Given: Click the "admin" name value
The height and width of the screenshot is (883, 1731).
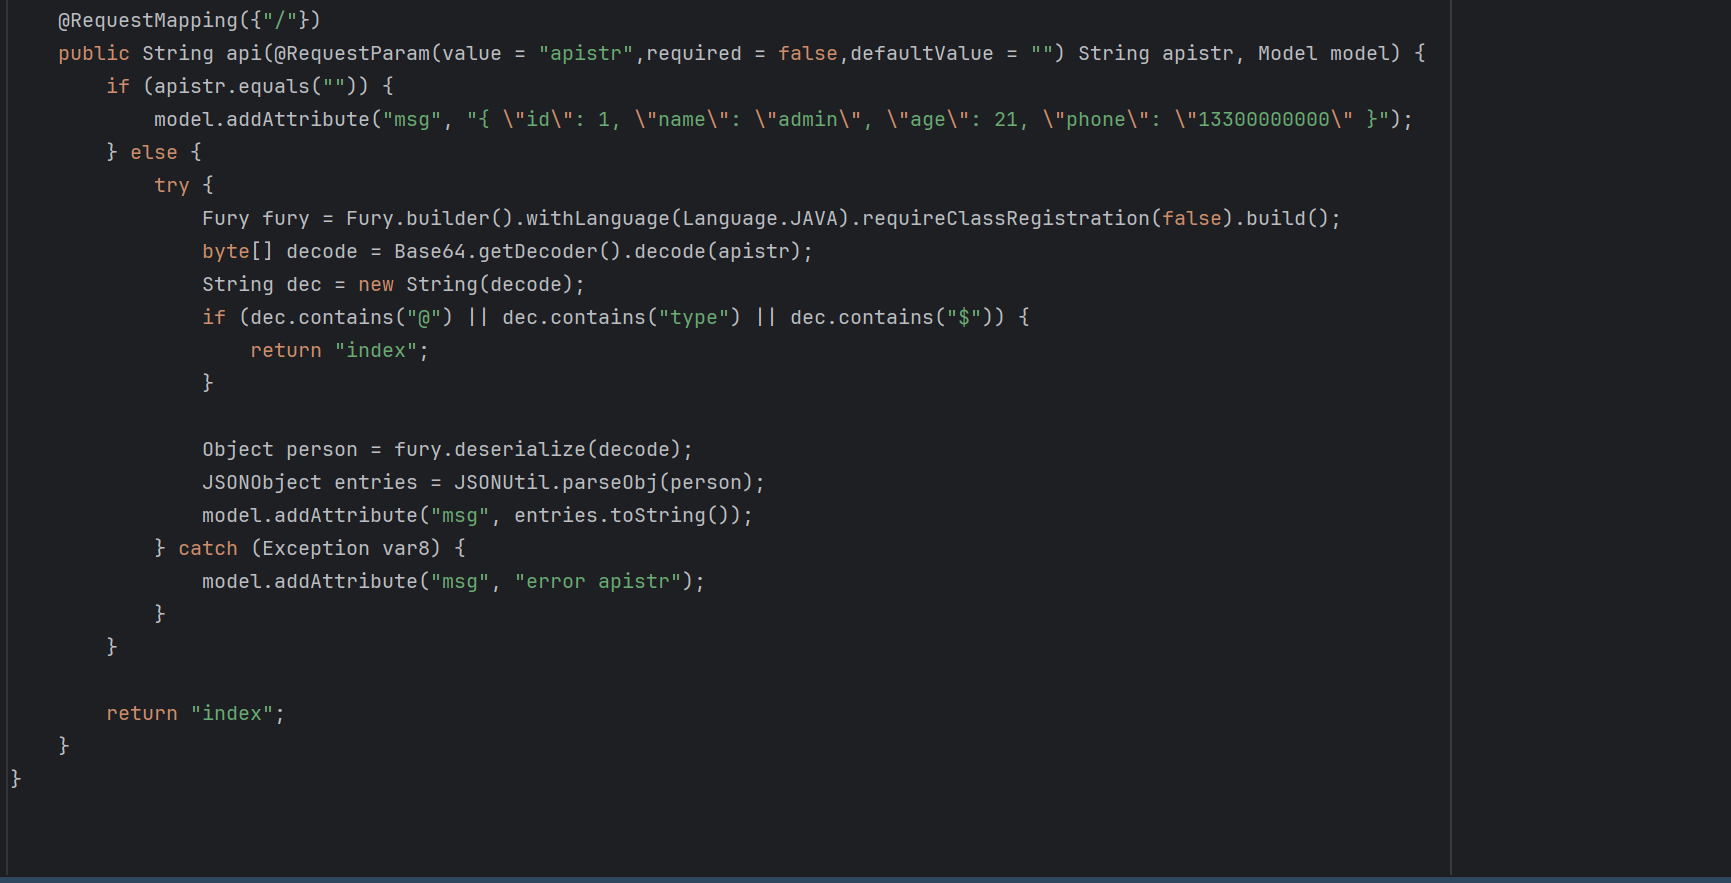Looking at the screenshot, I should click(x=808, y=119).
